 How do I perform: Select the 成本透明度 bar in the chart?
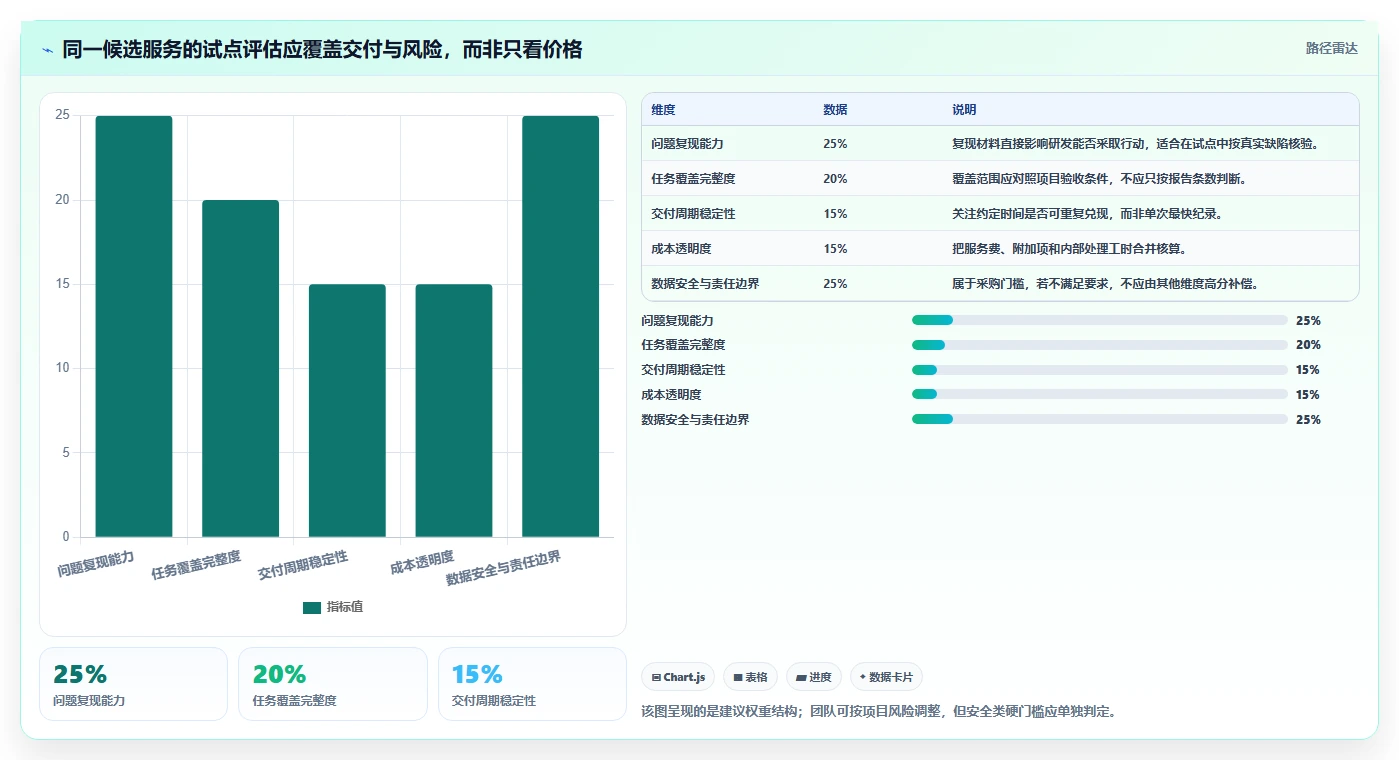pyautogui.click(x=454, y=411)
